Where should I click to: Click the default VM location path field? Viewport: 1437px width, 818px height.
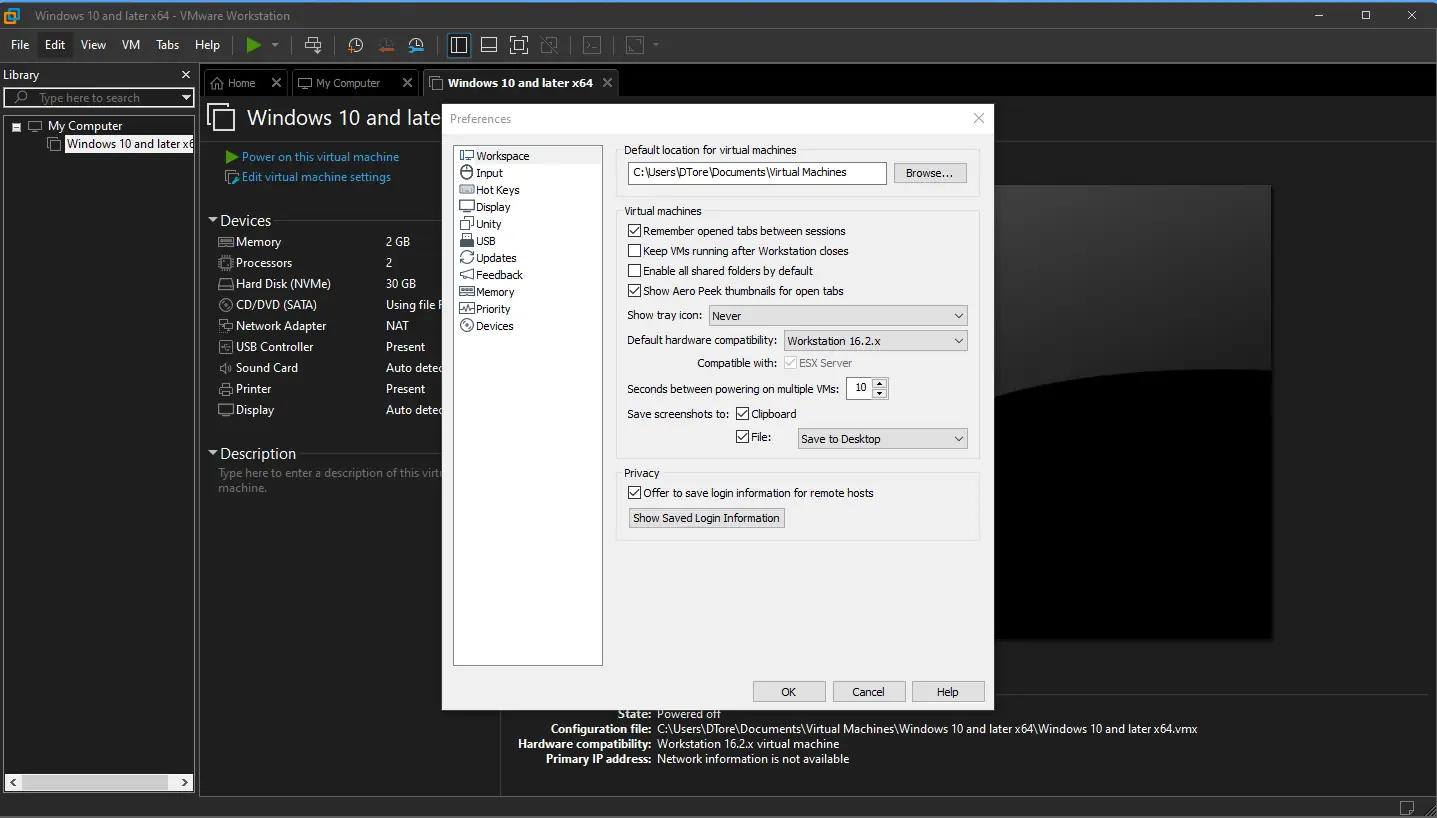pyautogui.click(x=757, y=173)
